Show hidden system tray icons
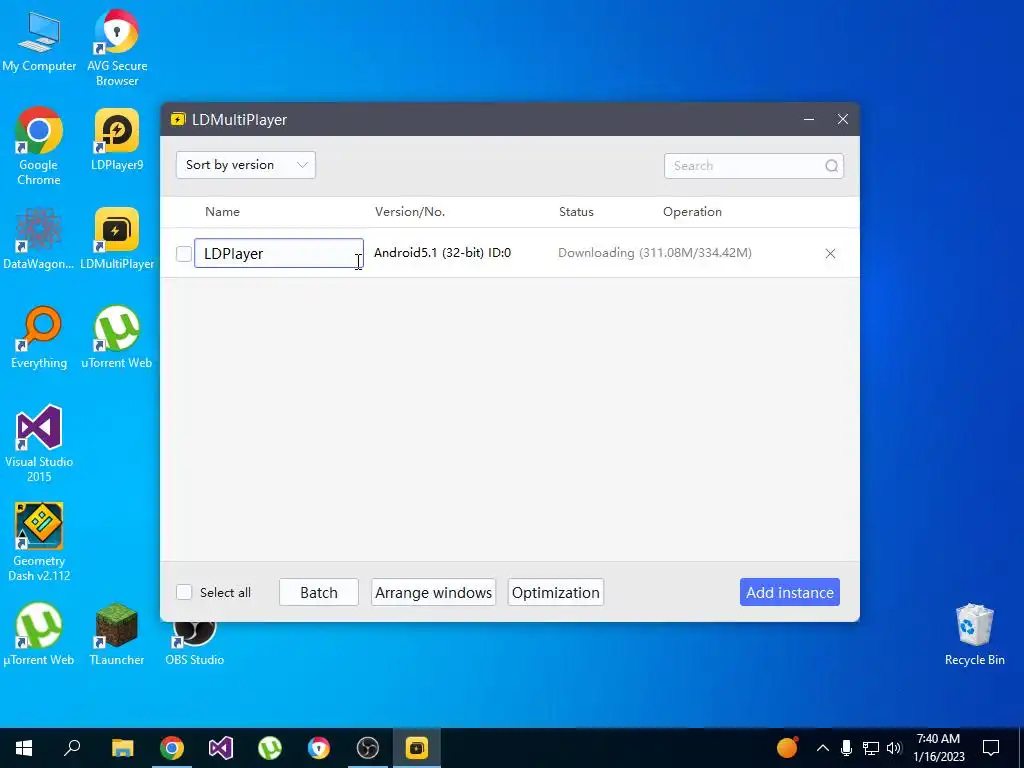This screenshot has width=1024, height=768. pos(823,748)
